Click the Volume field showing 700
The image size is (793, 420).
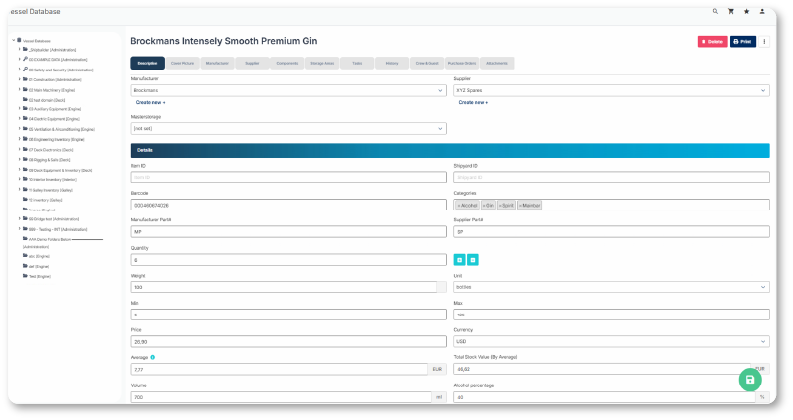[x=281, y=397]
